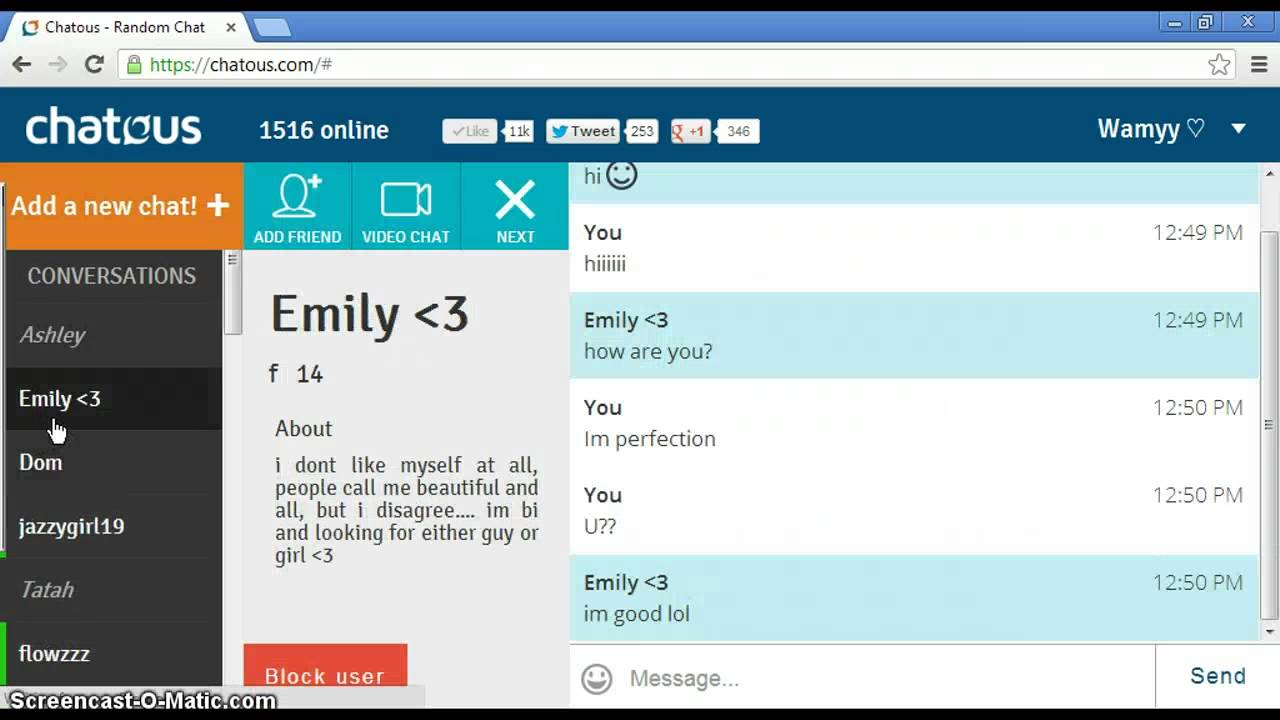
Task: Select the Chatous - Random Chat tab
Action: tap(125, 27)
